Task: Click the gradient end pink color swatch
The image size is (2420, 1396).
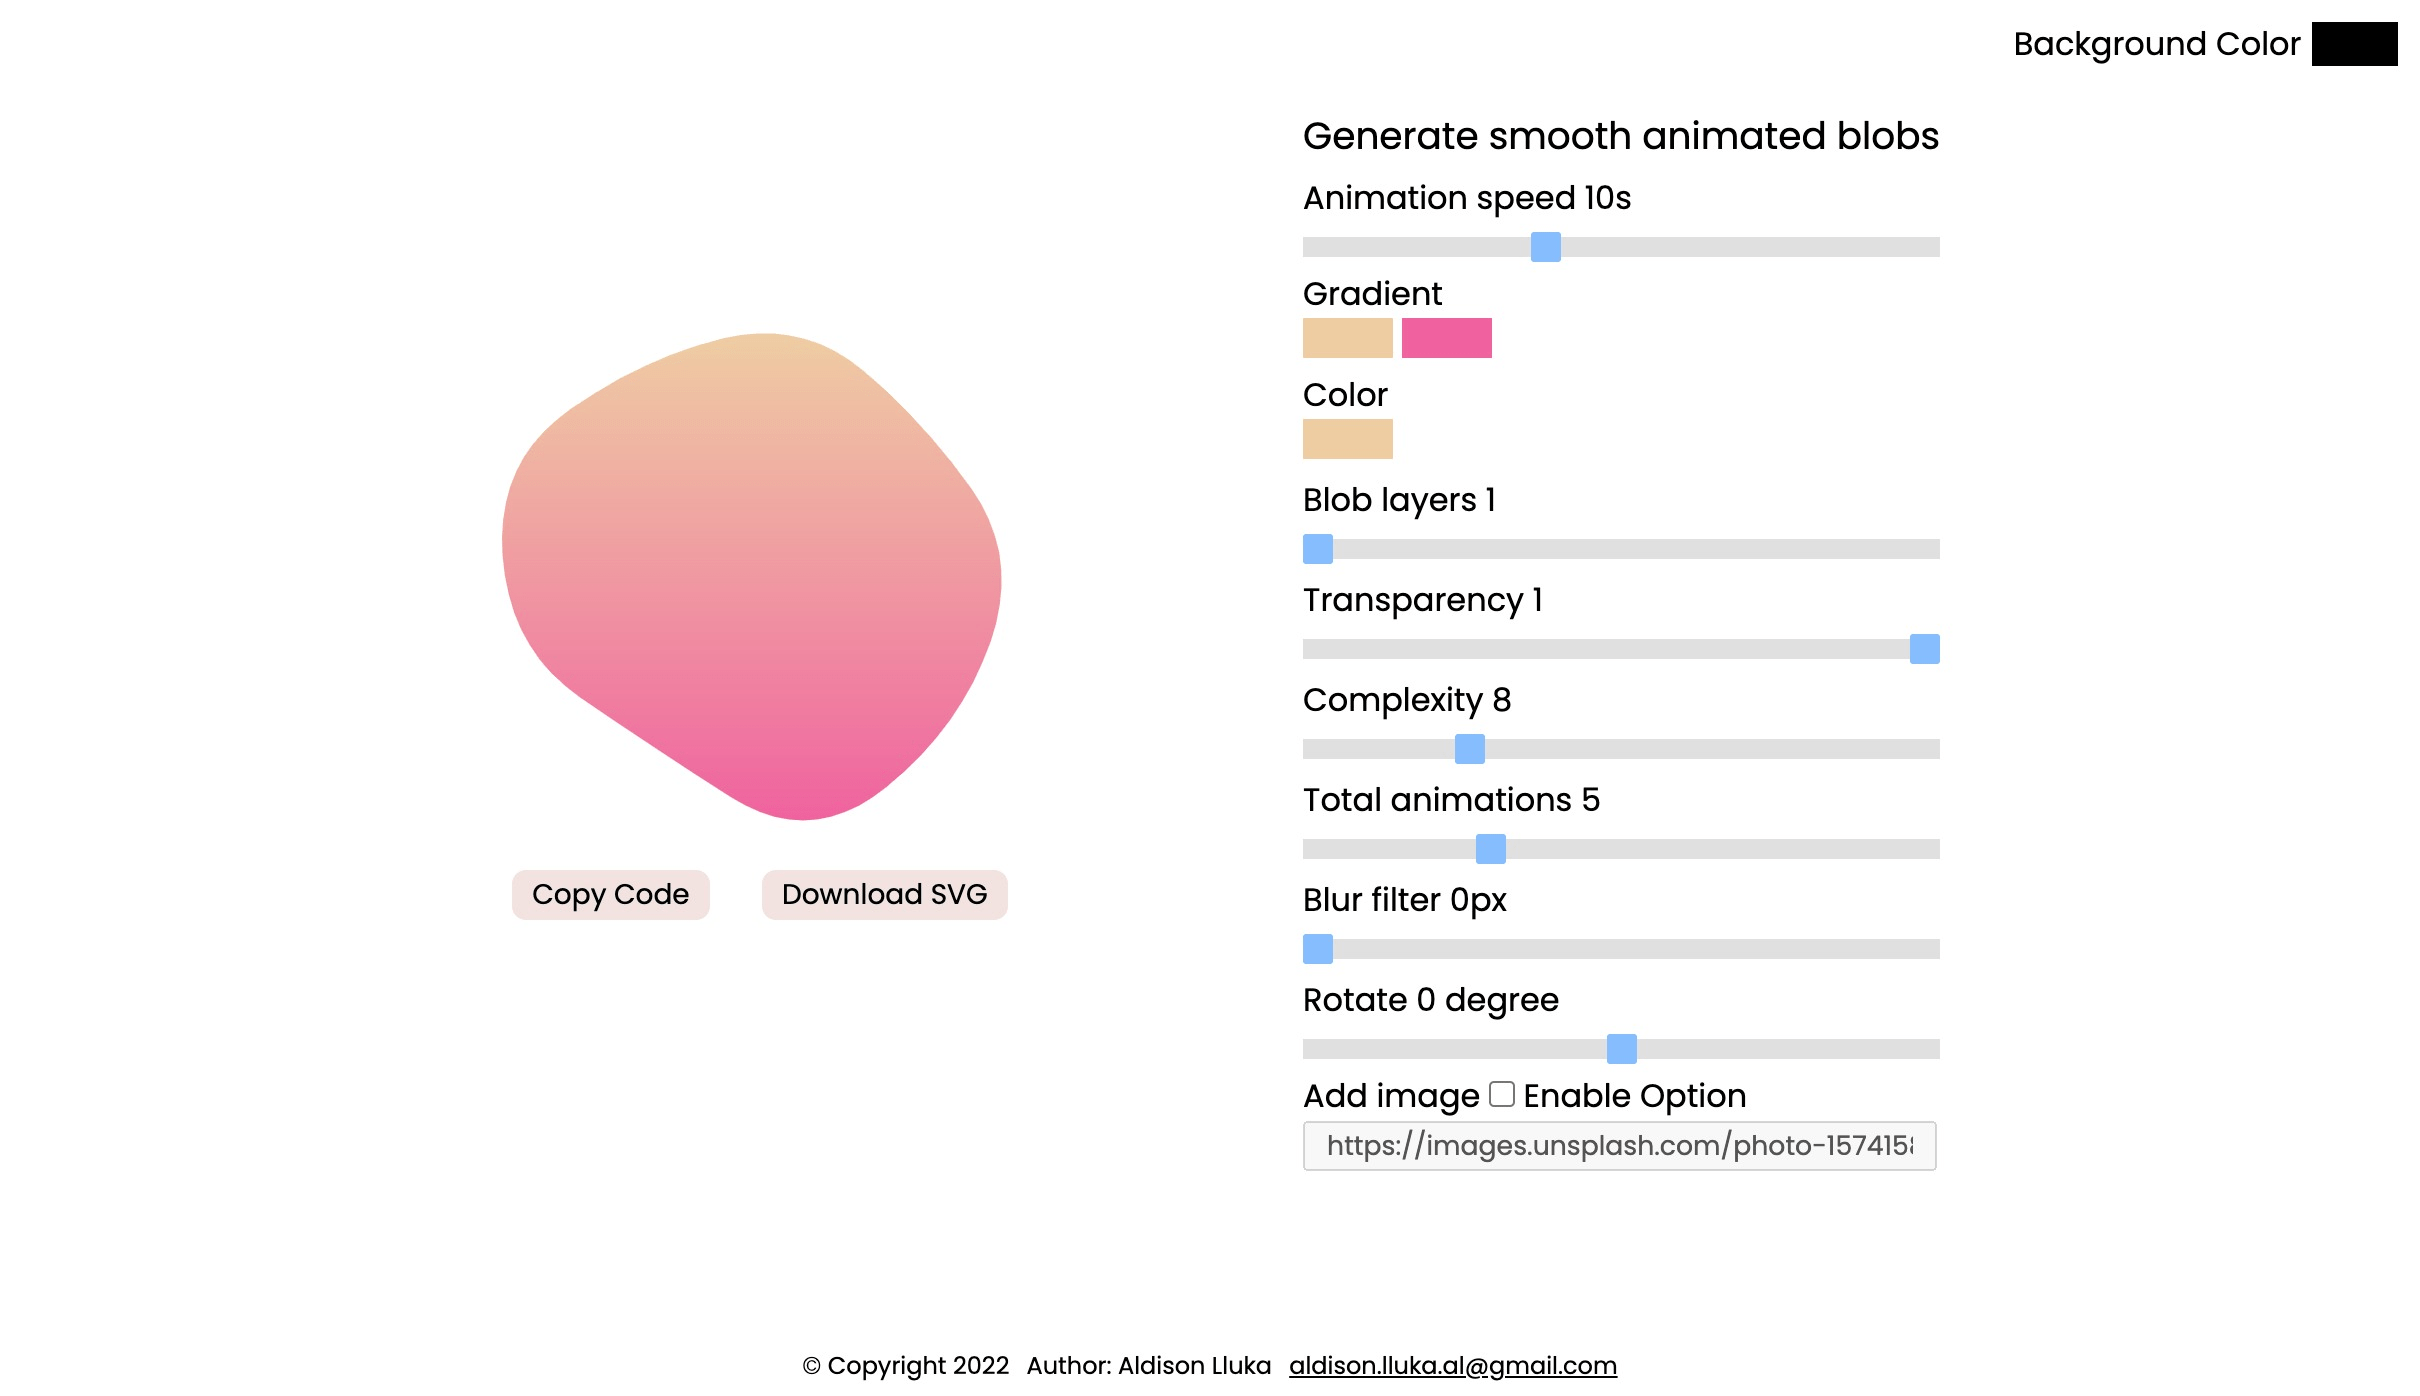Action: coord(1446,339)
